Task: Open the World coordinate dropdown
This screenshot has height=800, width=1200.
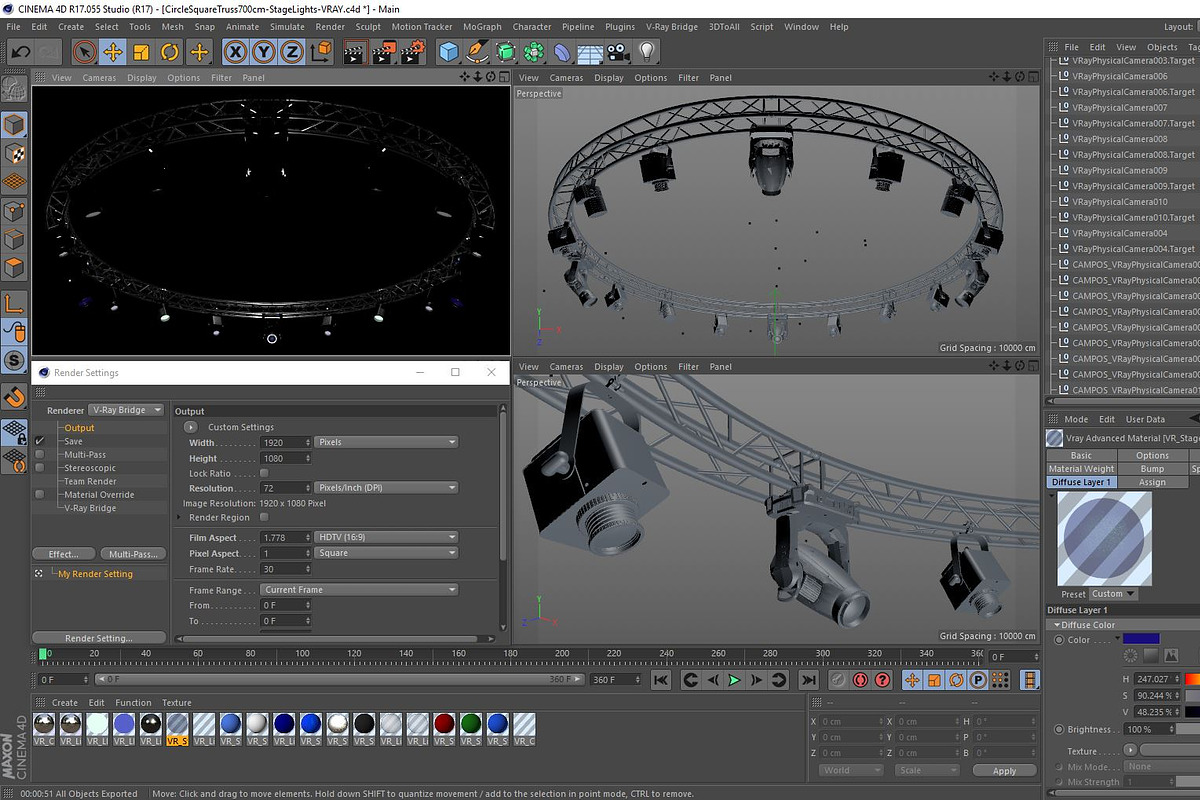Action: [851, 770]
